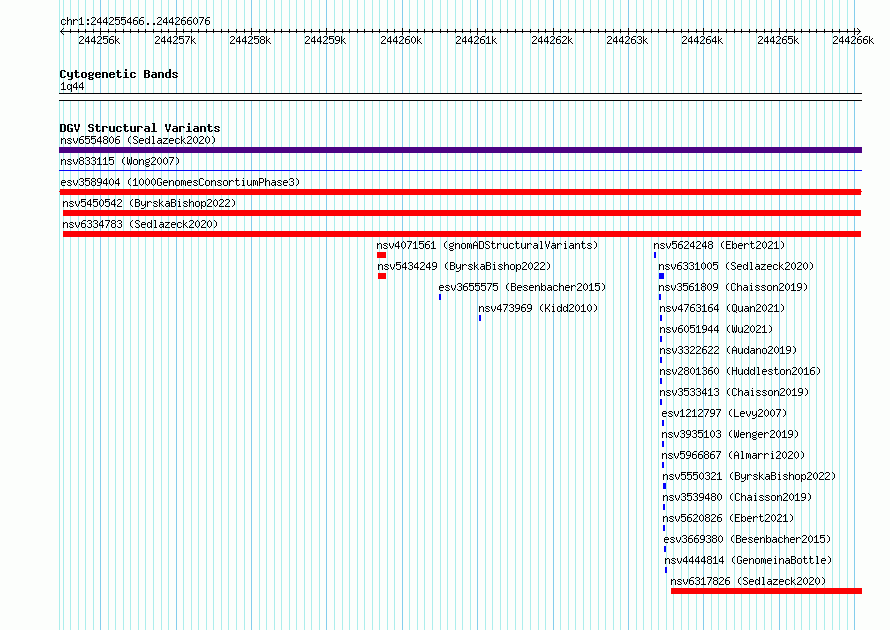Open nsv3935103 (Wenger2019) label
The image size is (890, 630).
coord(730,434)
